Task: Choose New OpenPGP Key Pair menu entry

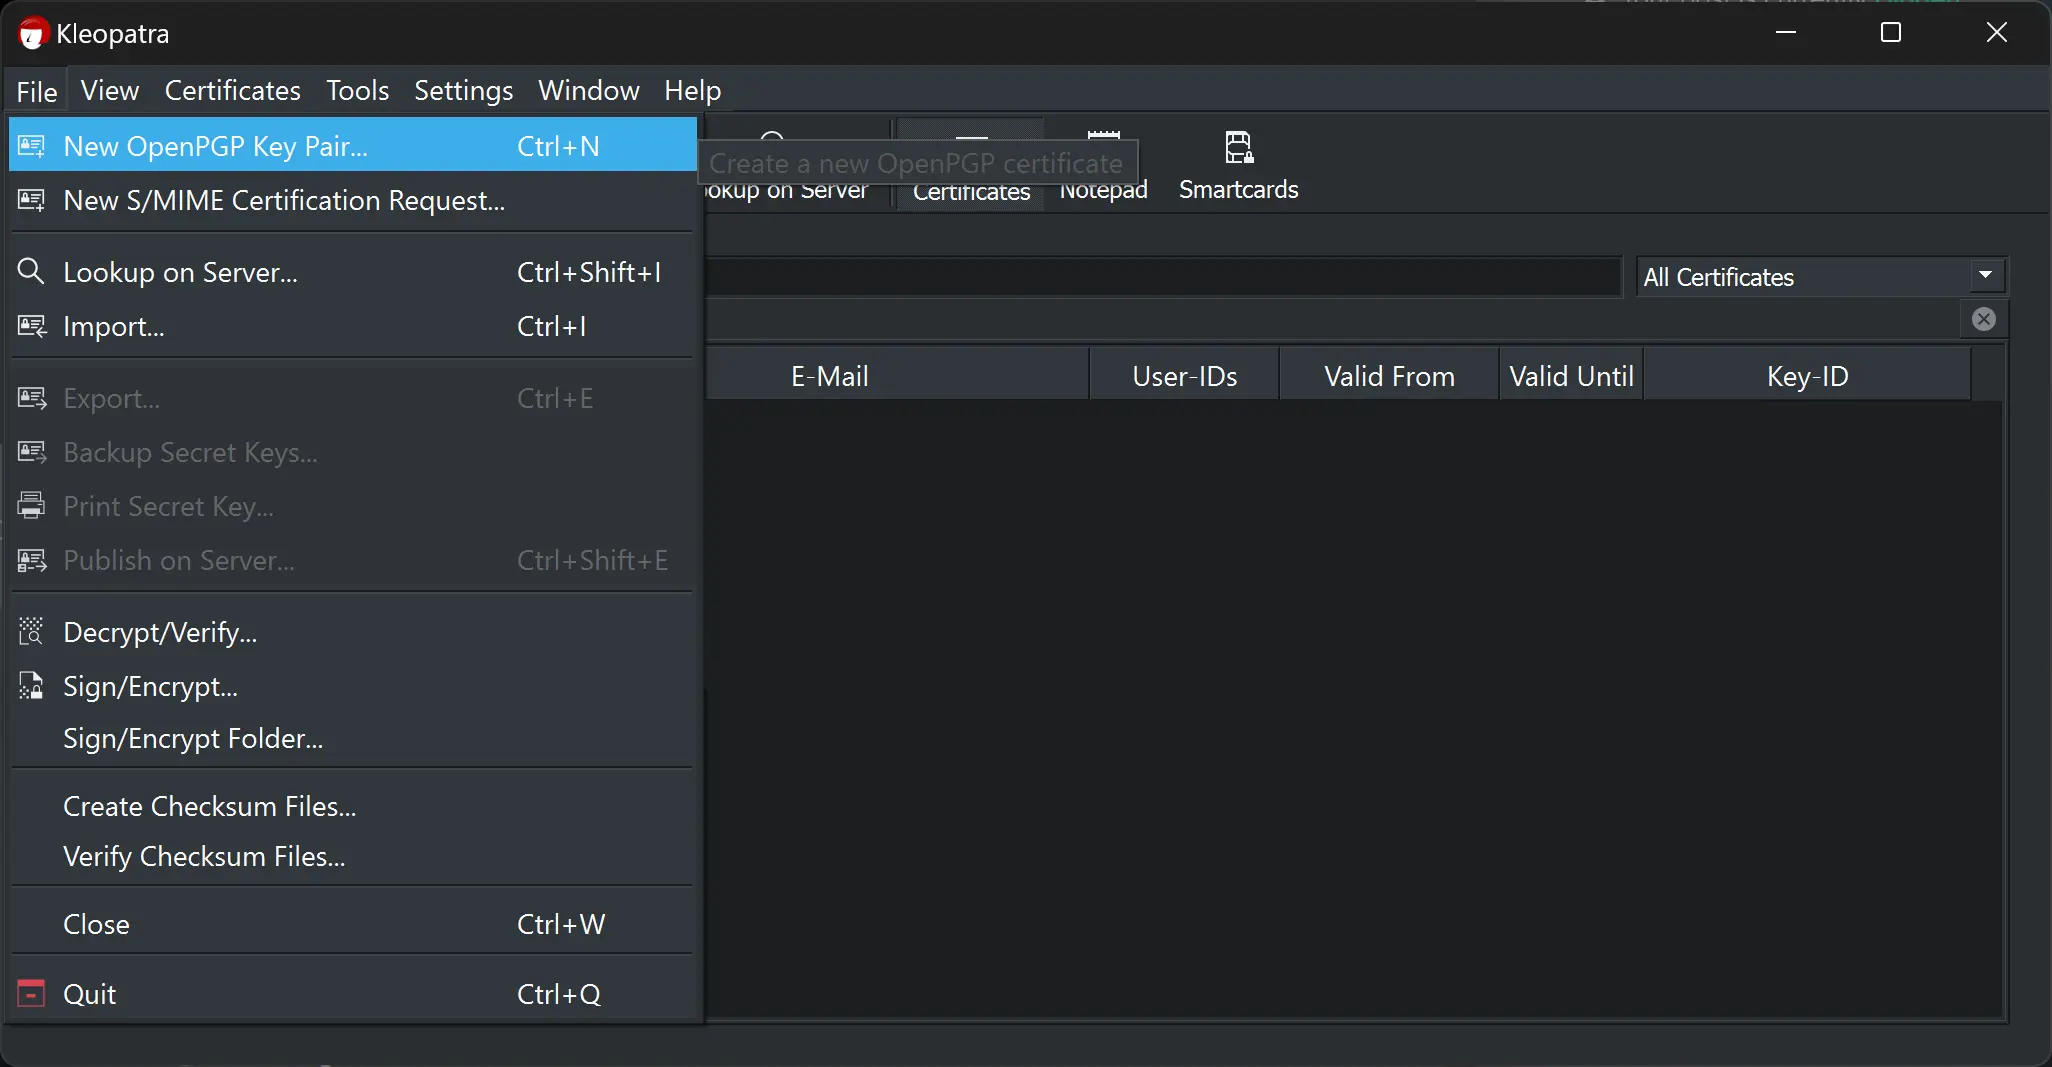Action: 353,146
